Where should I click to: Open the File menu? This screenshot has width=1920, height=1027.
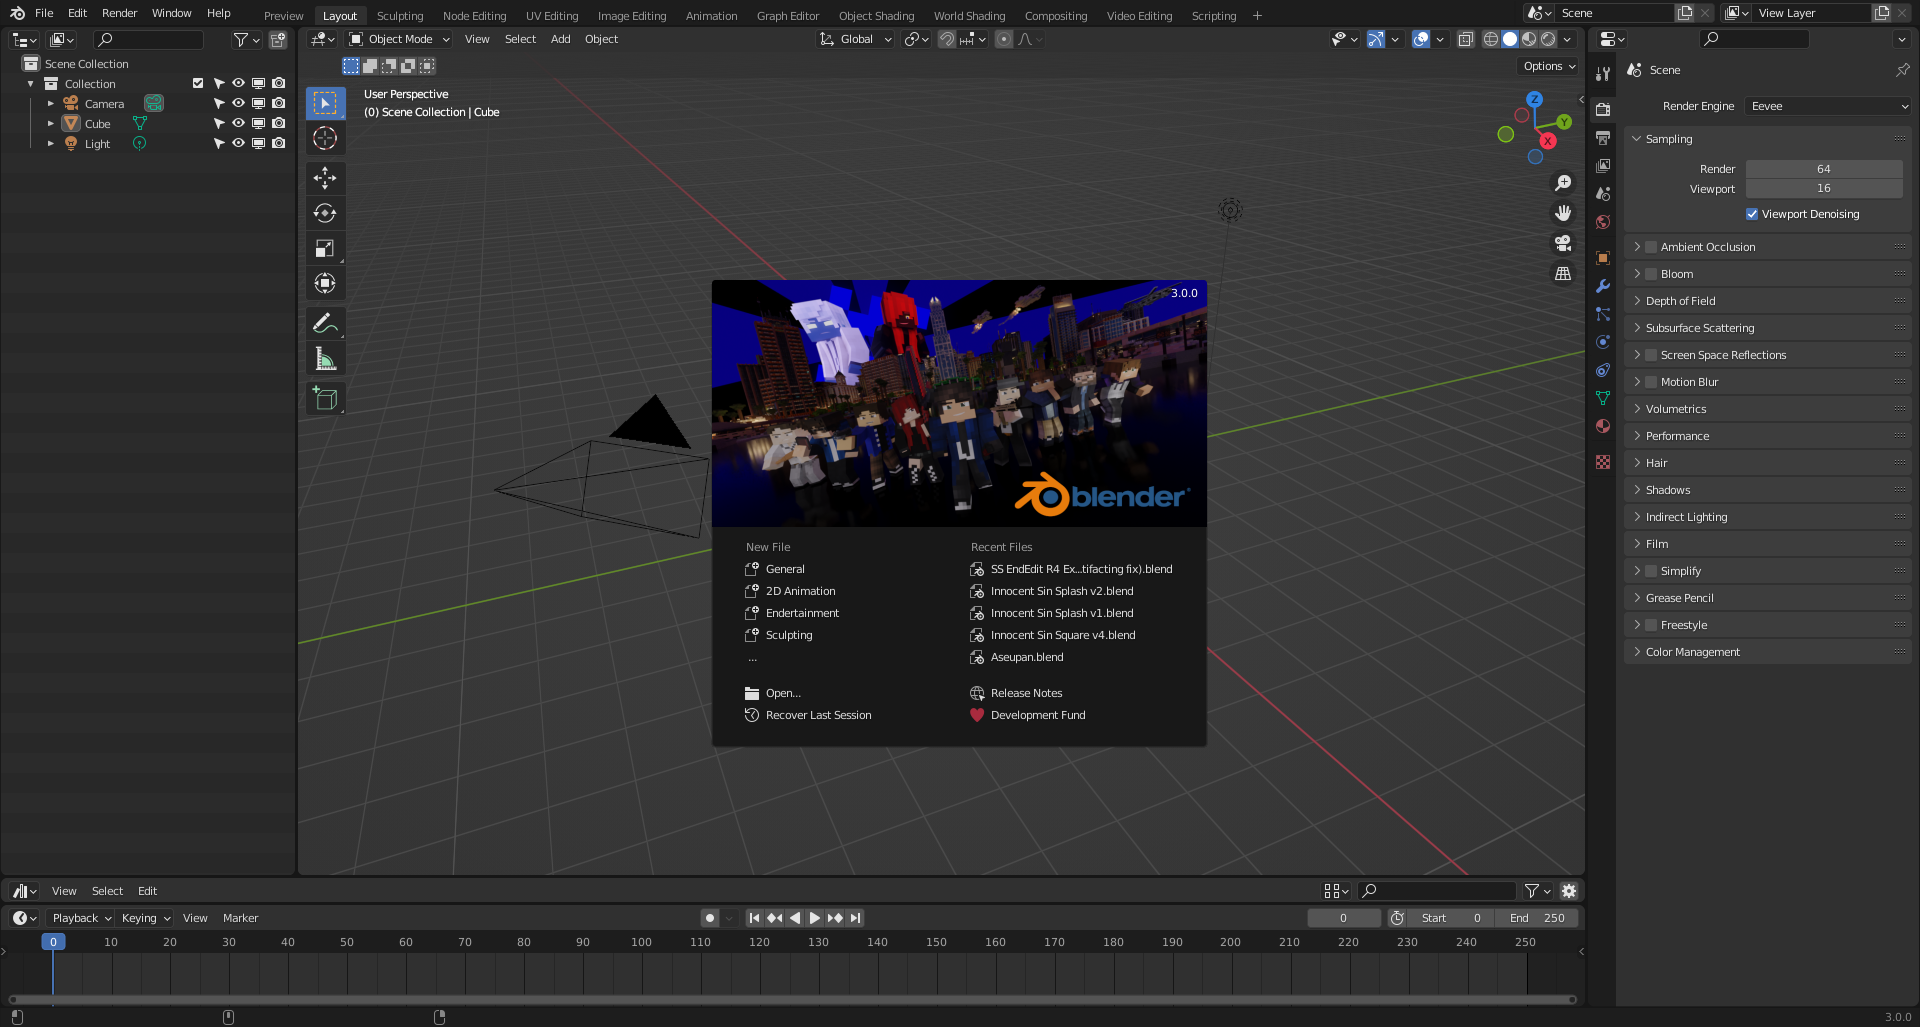(x=44, y=13)
